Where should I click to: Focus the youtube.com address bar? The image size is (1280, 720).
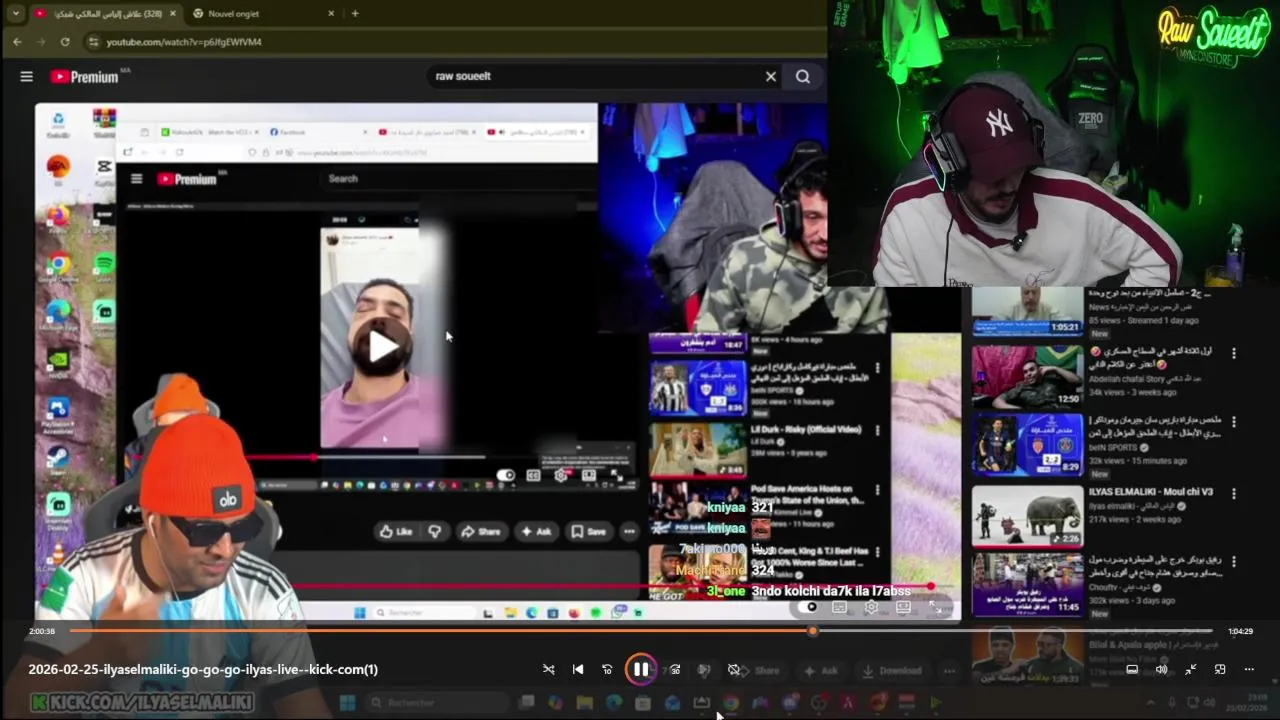(455, 42)
